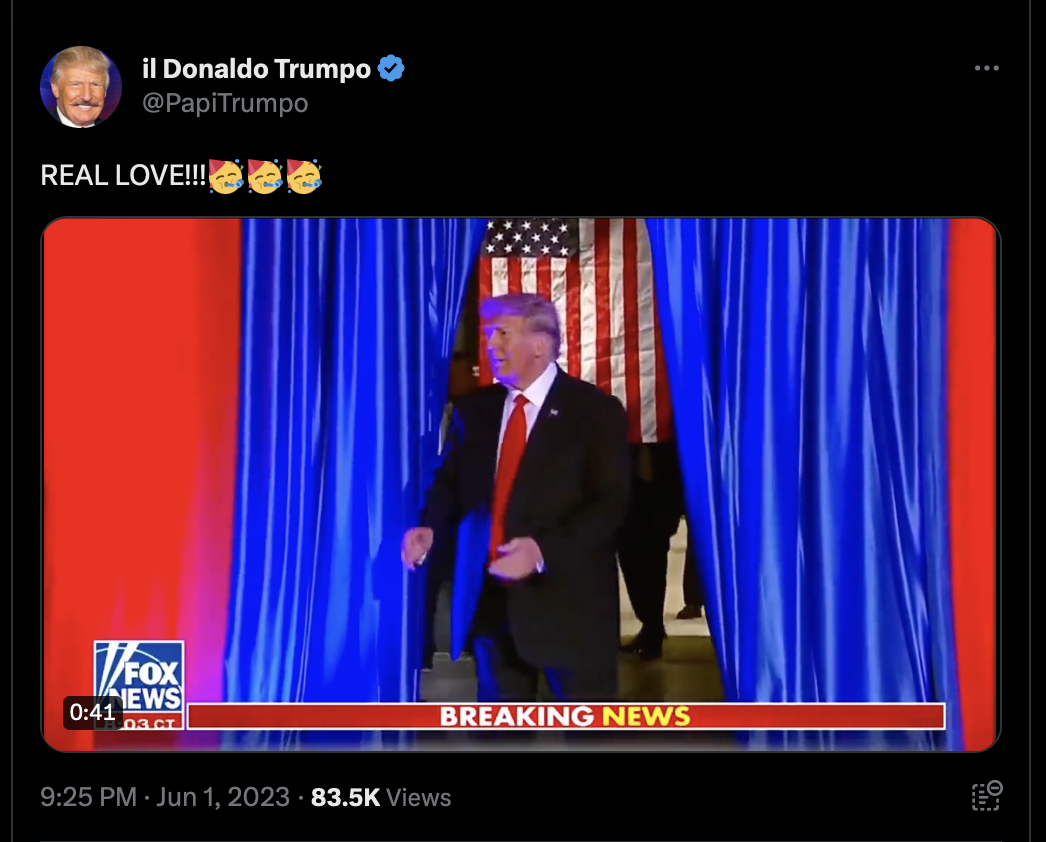
Task: Open the three-dot more options menu
Action: pyautogui.click(x=986, y=68)
